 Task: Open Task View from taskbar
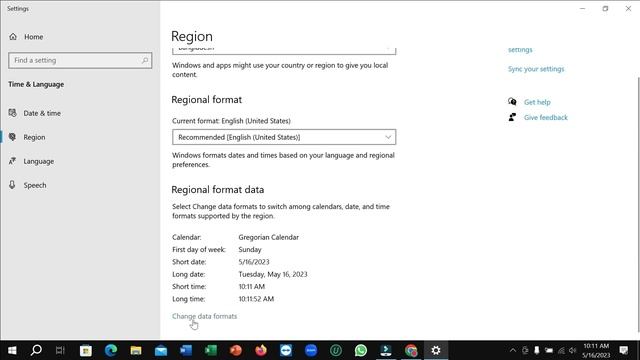point(60,350)
